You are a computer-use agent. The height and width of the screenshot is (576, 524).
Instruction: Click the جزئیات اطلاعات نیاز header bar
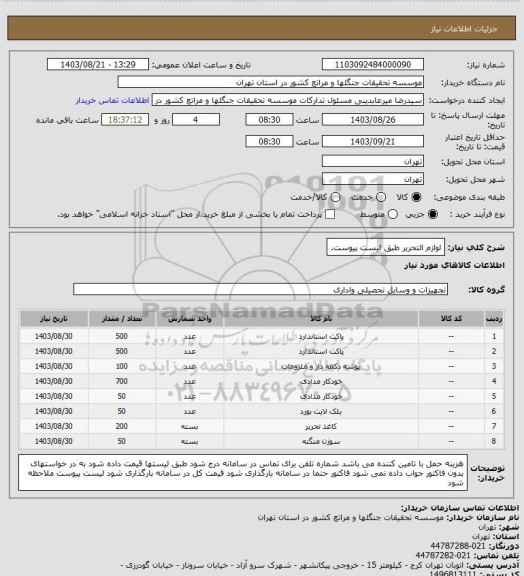(262, 28)
